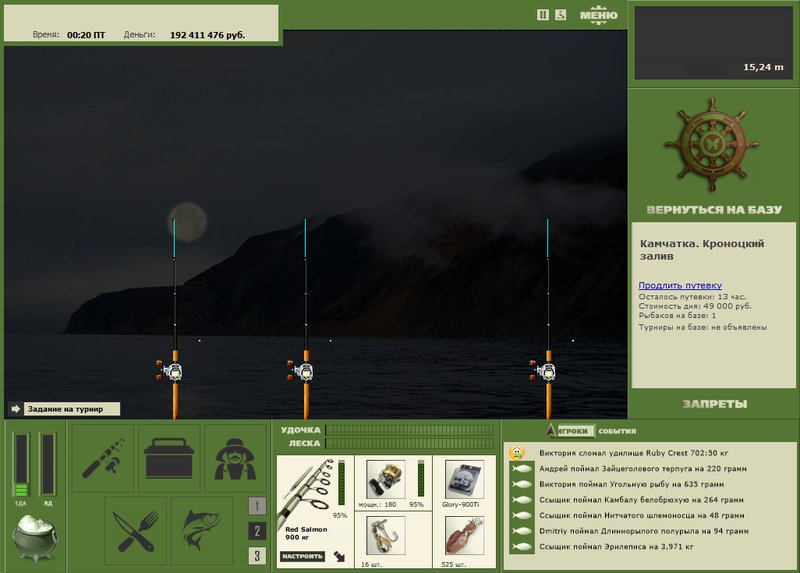Click the squid bait thumbnail, 525 шт.
This screenshot has width=800, height=573.
pyautogui.click(x=464, y=536)
